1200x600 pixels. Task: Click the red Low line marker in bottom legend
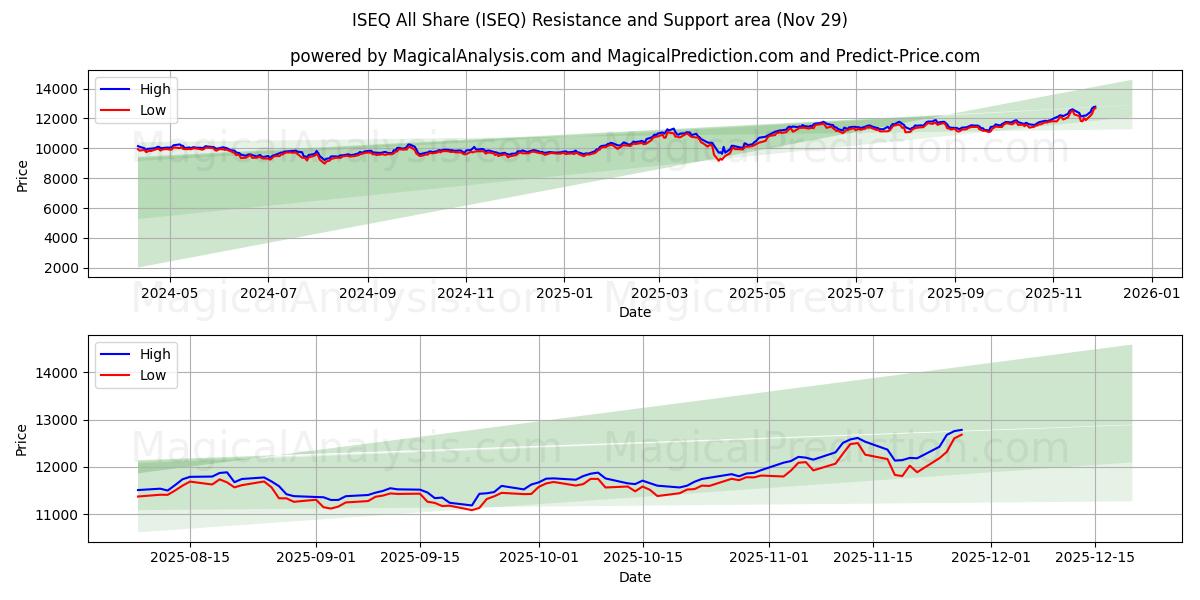click(x=113, y=373)
